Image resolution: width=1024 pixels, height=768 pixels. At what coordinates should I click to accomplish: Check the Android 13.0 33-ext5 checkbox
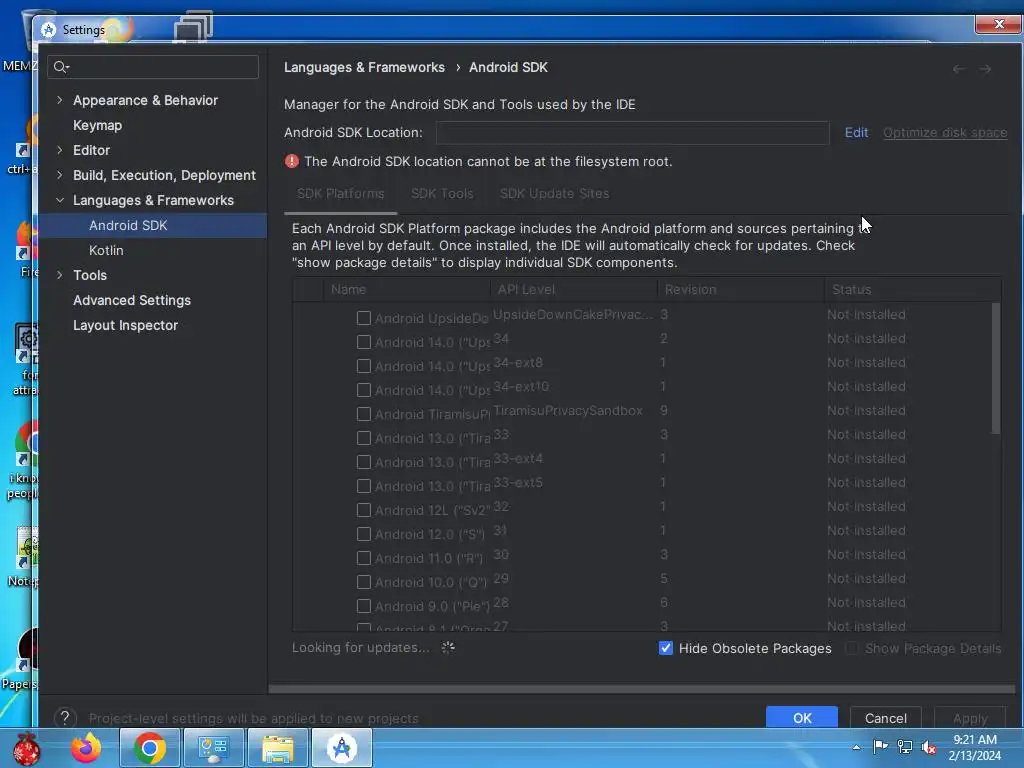coord(364,486)
